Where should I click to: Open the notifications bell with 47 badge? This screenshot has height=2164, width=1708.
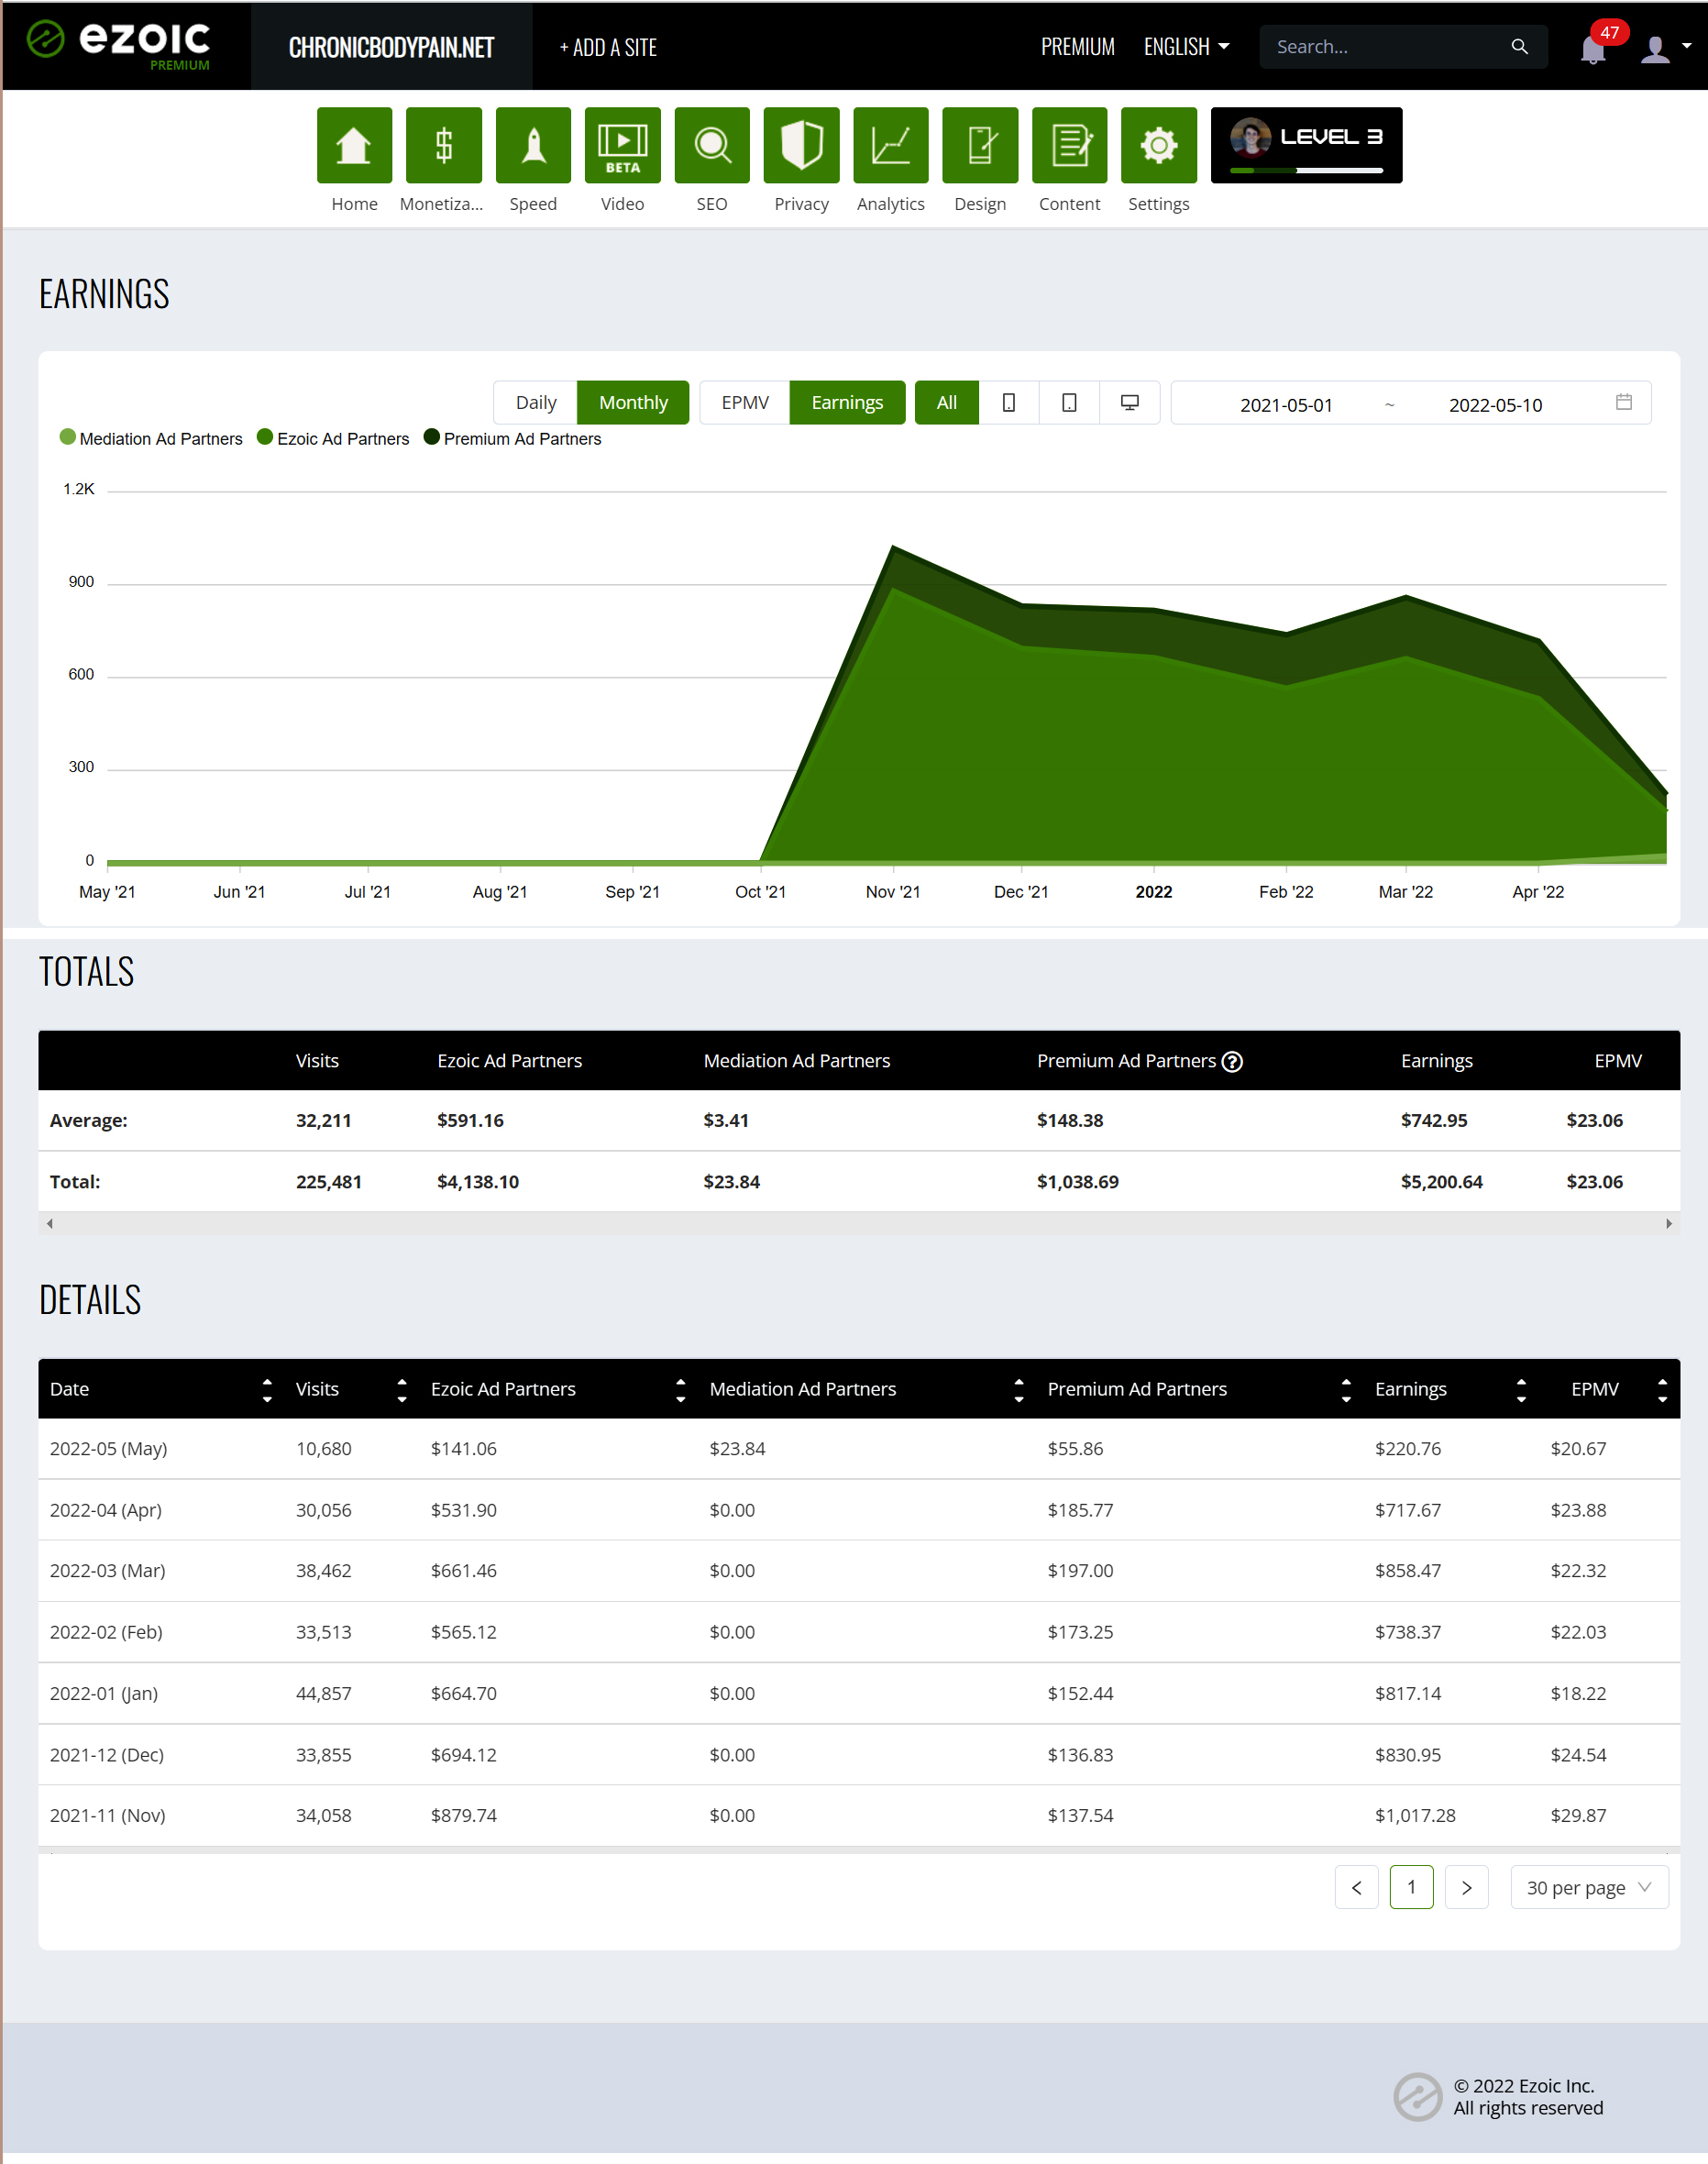coord(1594,48)
